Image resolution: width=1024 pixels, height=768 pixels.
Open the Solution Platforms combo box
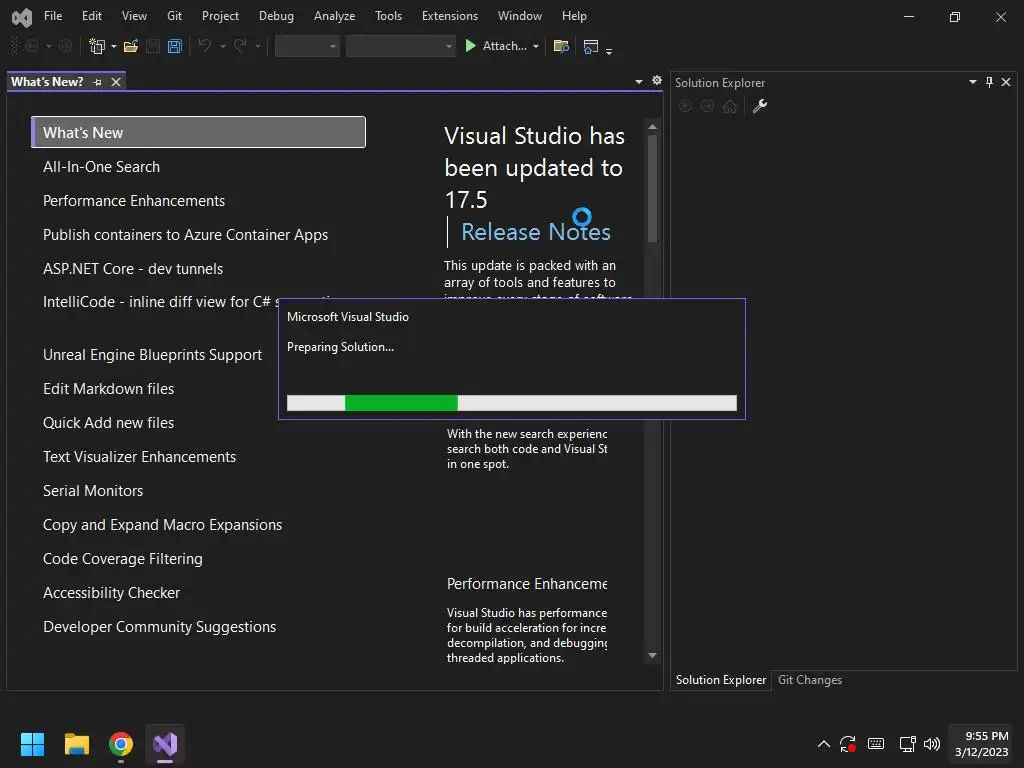click(400, 46)
